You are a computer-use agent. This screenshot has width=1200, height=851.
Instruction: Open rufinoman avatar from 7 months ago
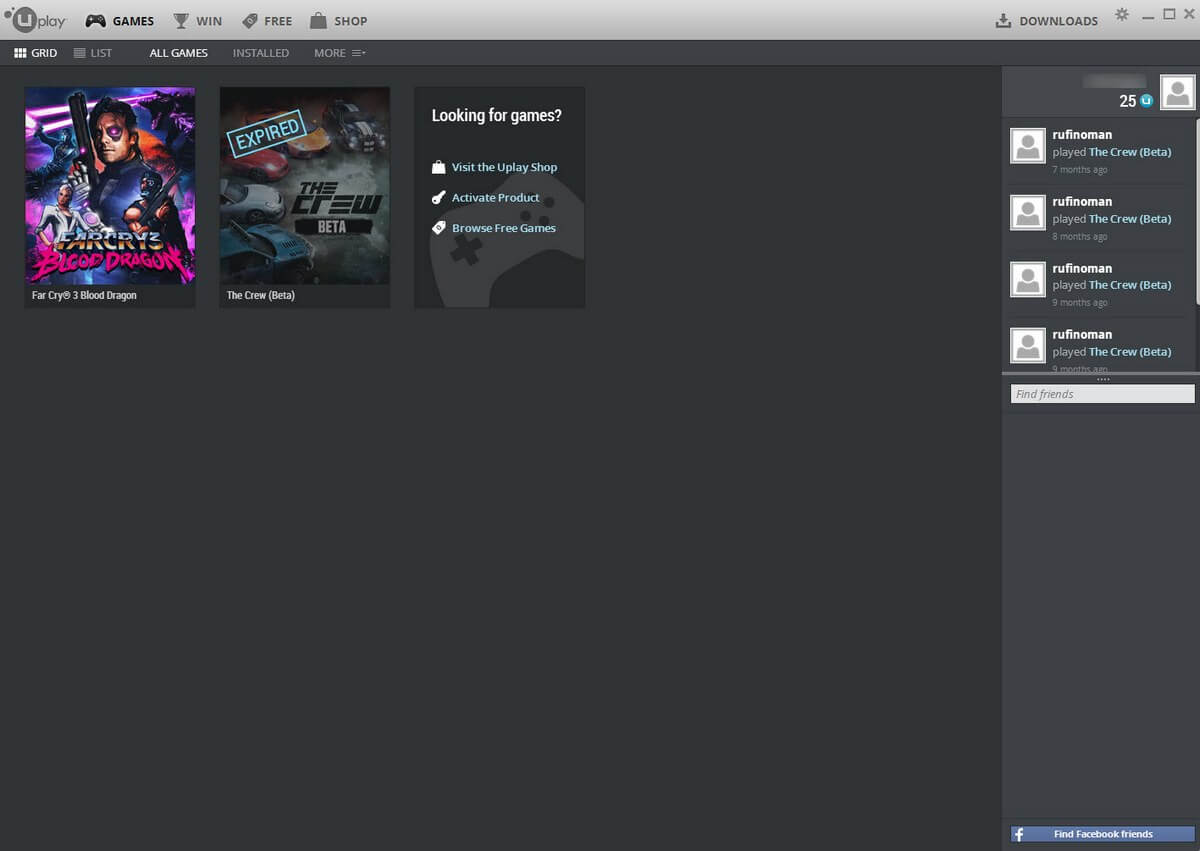[1028, 145]
